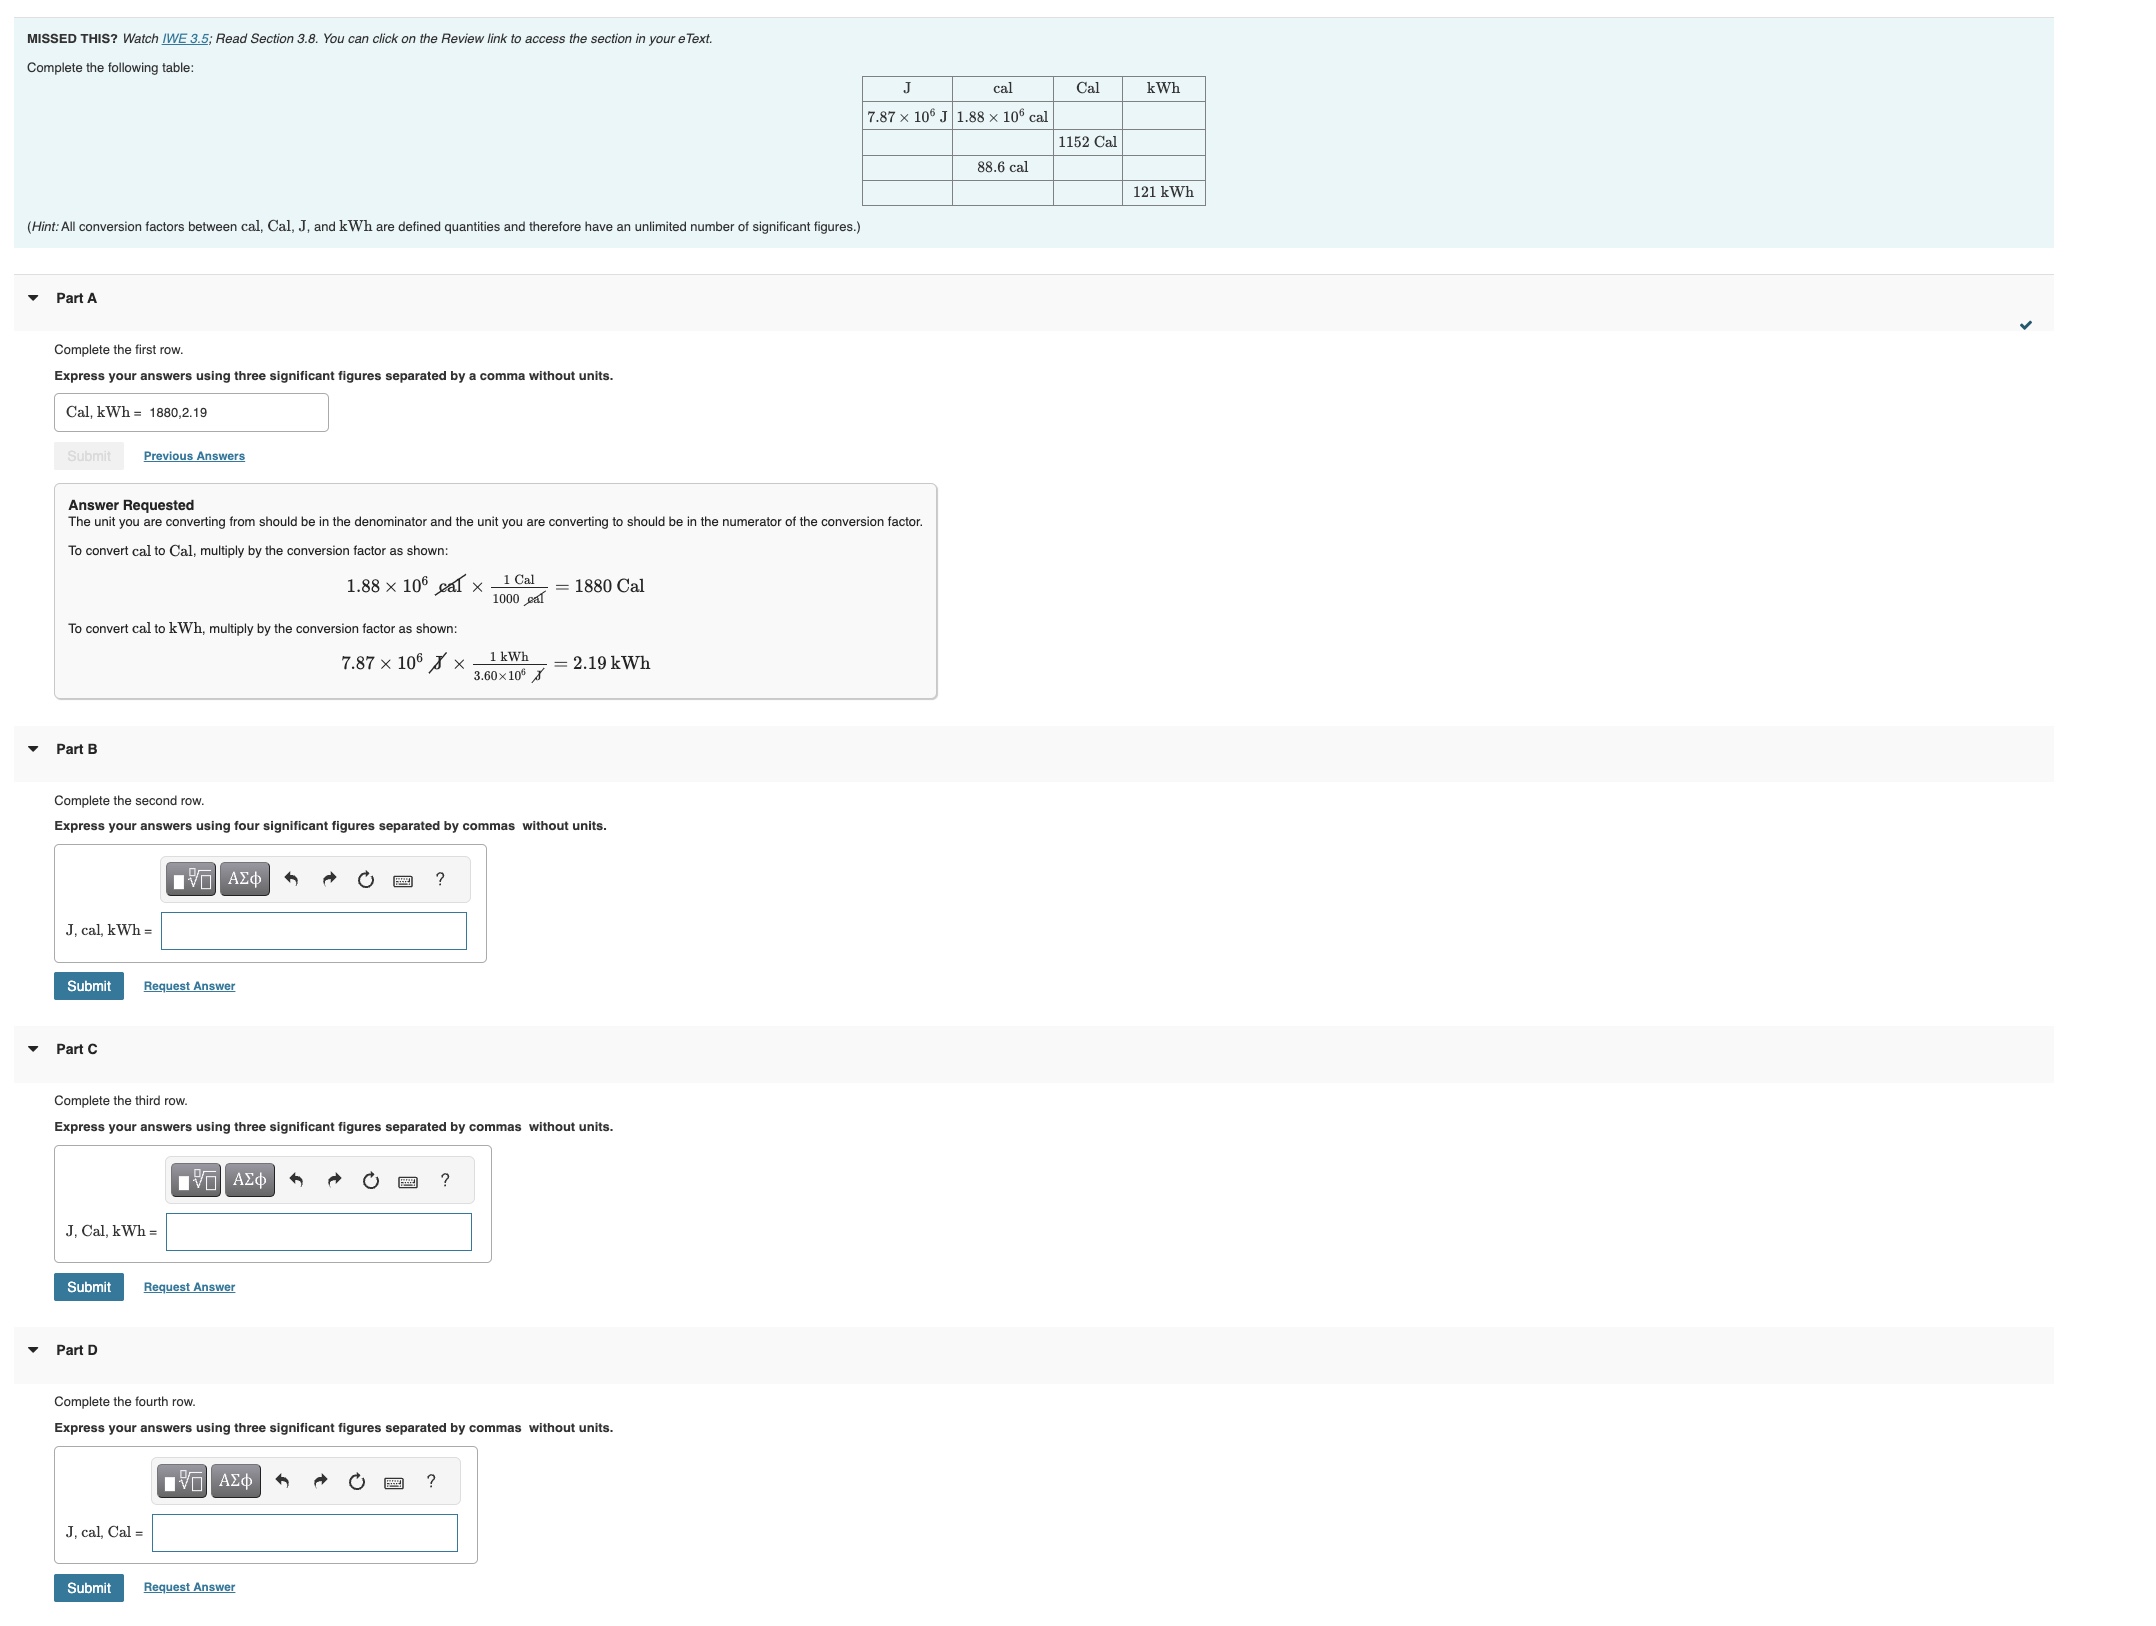Submit the Part B answer
The width and height of the screenshot is (2156, 1626).
click(x=89, y=986)
